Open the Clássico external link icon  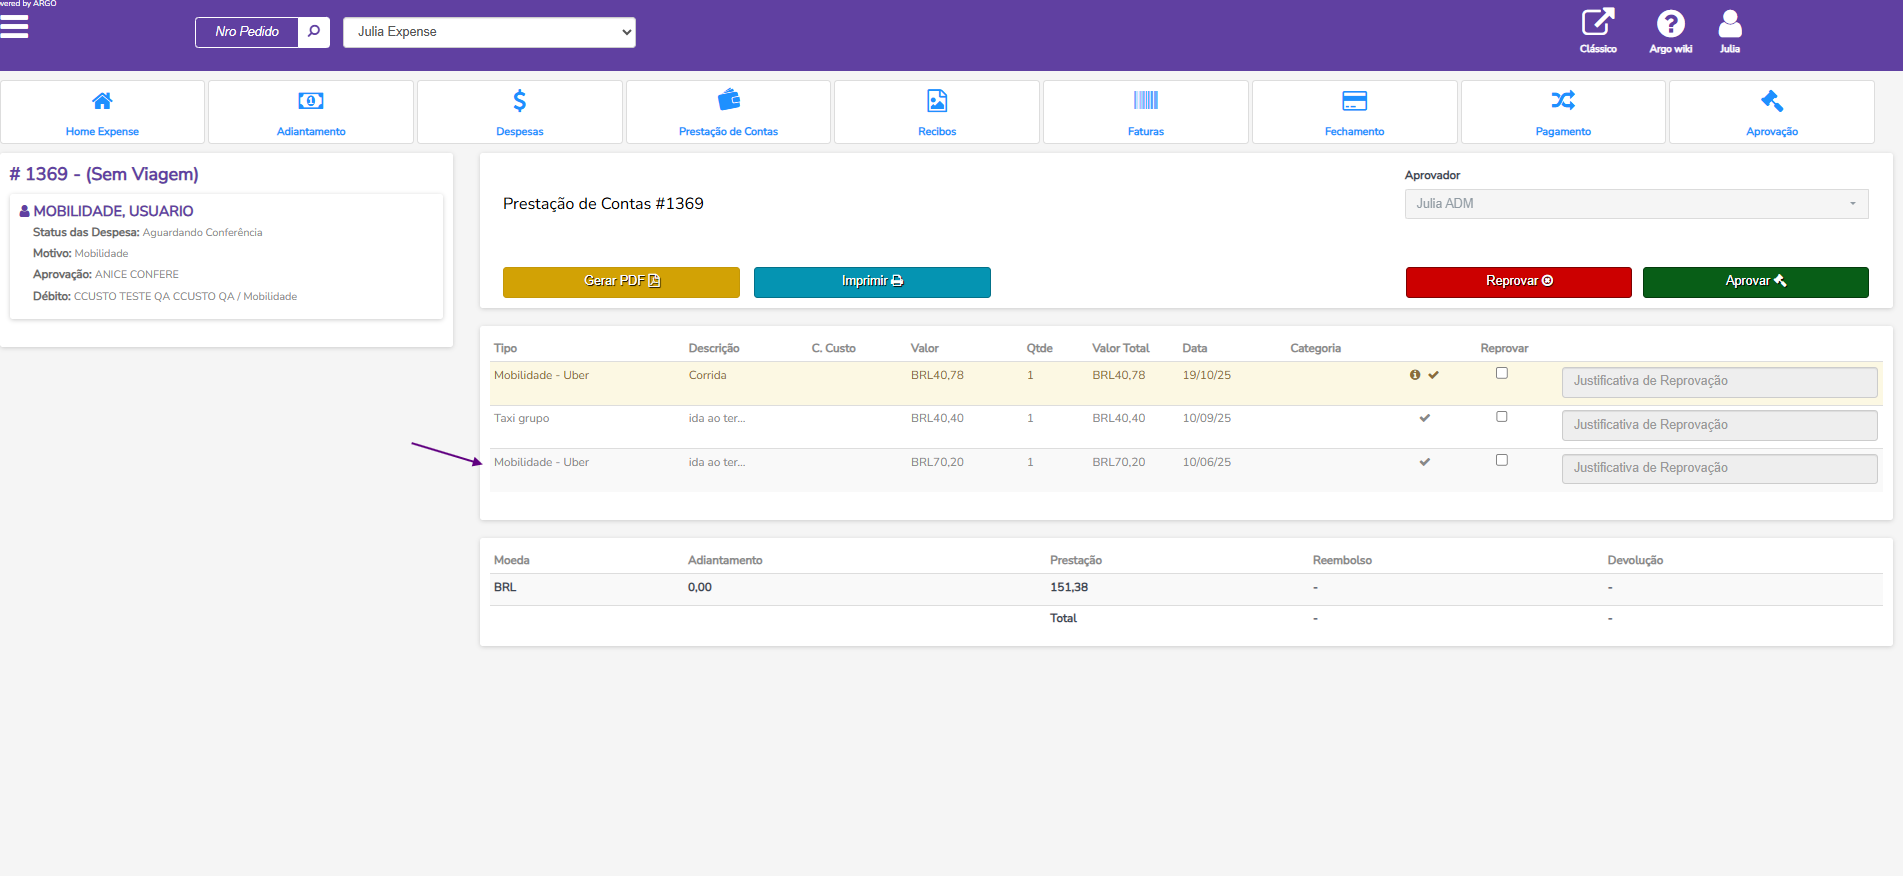tap(1597, 24)
